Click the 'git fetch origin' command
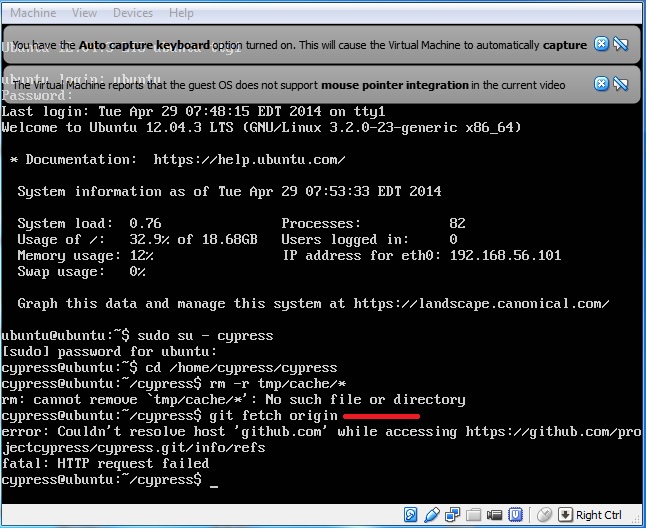Image resolution: width=649 pixels, height=532 pixels. (273, 416)
